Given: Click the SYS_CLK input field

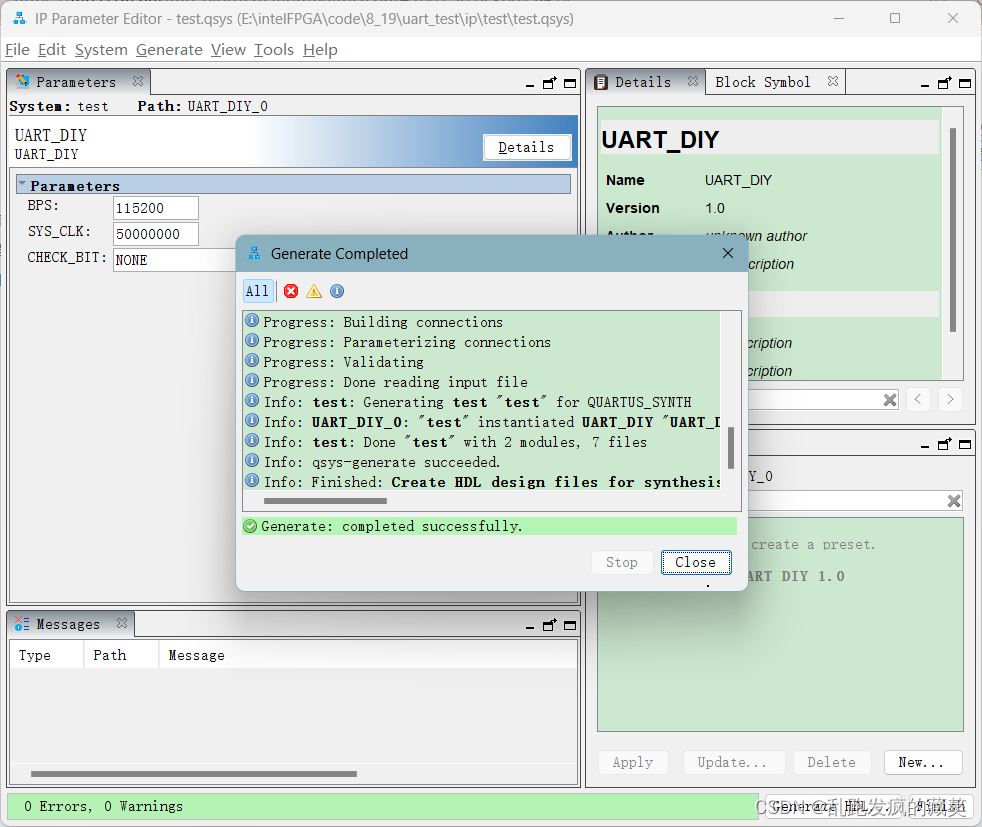Looking at the screenshot, I should coord(155,234).
